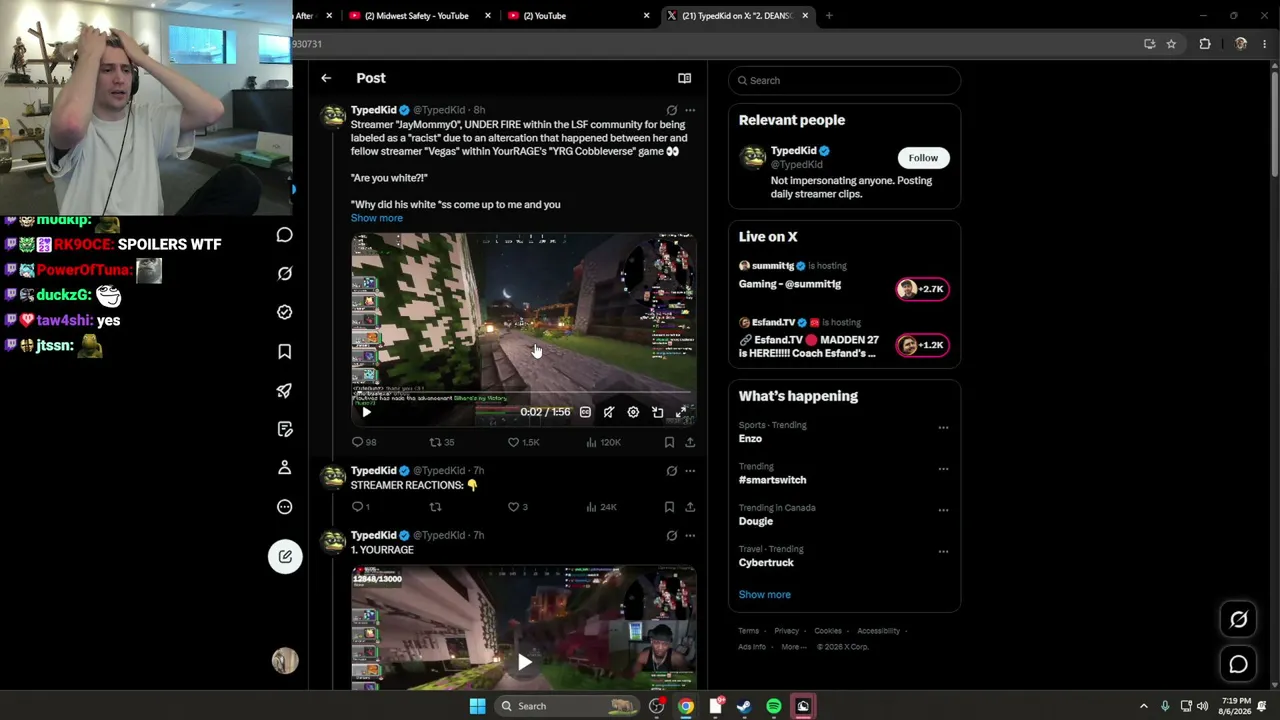
Task: Repost the STREAMER REACTIONS post
Action: click(x=435, y=507)
